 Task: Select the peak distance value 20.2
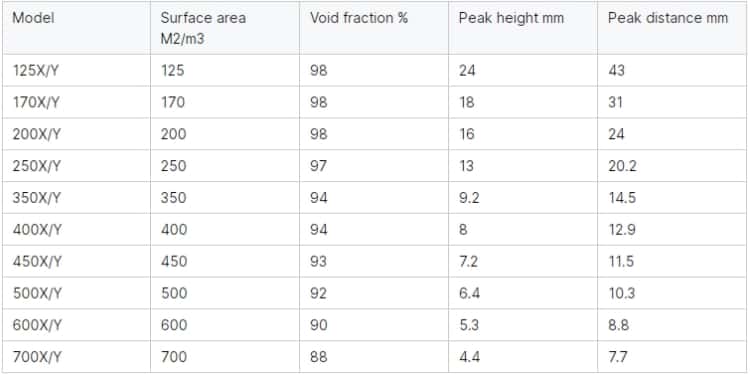622,166
